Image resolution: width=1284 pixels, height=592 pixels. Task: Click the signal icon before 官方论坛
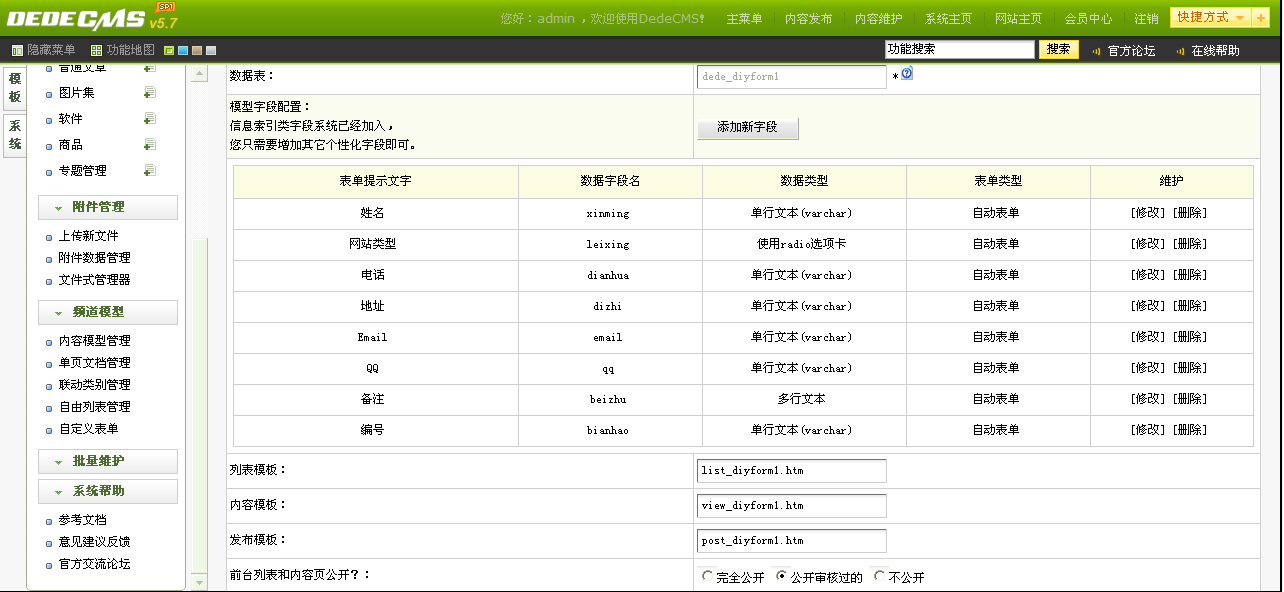tap(1096, 50)
